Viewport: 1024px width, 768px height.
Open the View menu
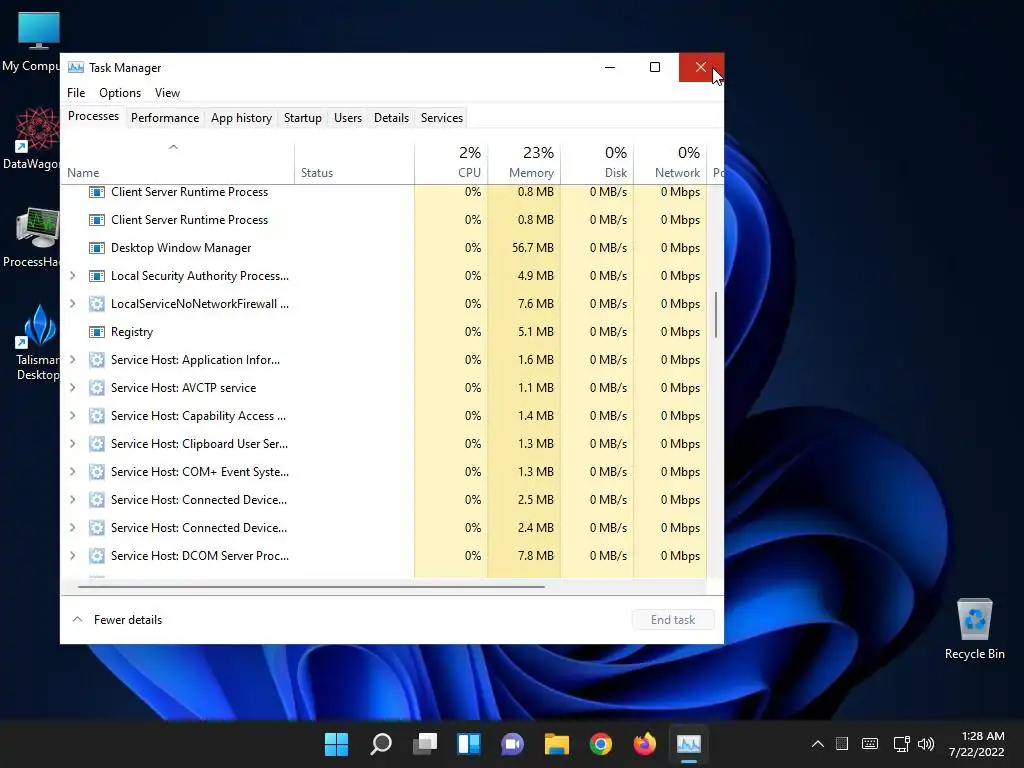click(167, 93)
